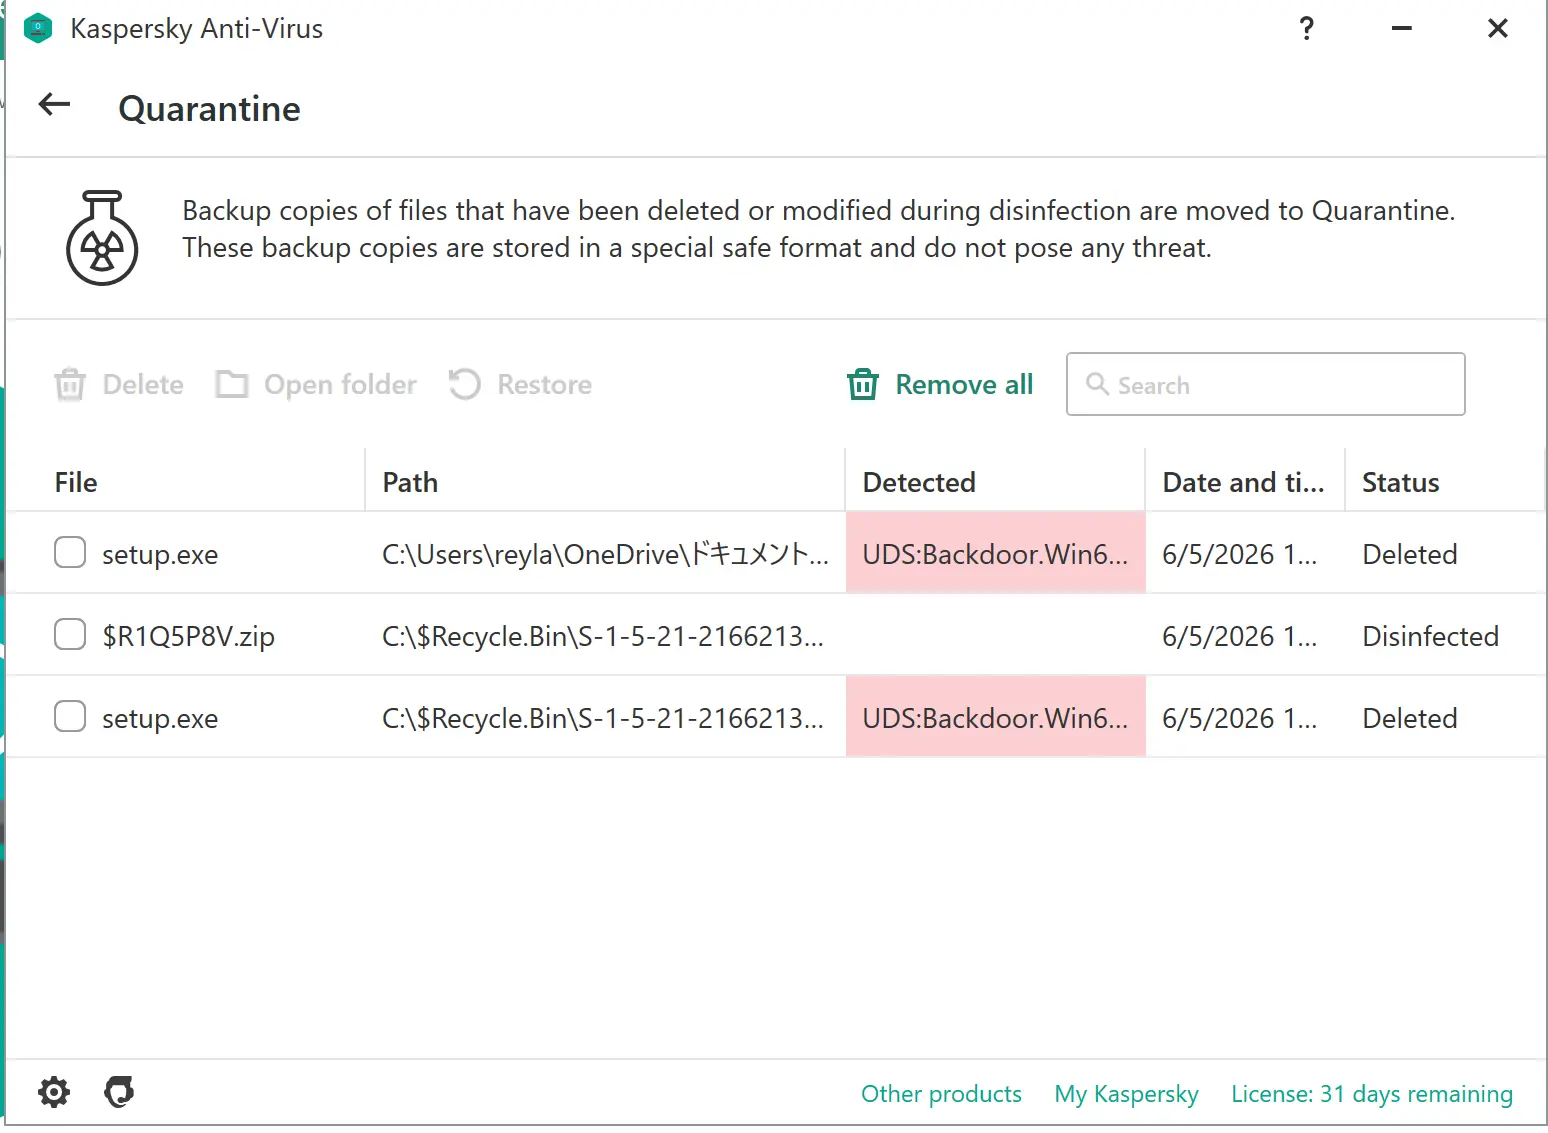The width and height of the screenshot is (1548, 1133).
Task: Close the Kaspersky Anti-Virus window
Action: point(1497,28)
